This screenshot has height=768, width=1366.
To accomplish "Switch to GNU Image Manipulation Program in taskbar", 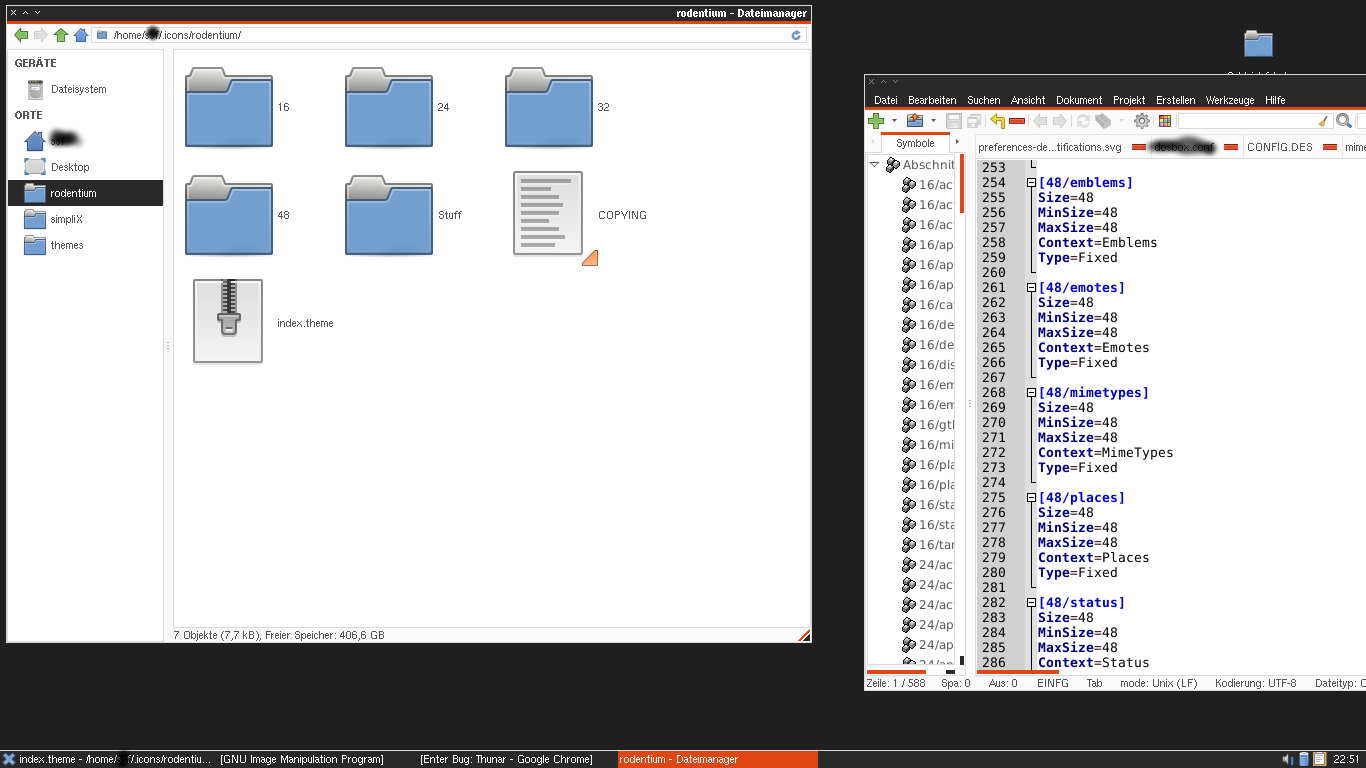I will 302,759.
